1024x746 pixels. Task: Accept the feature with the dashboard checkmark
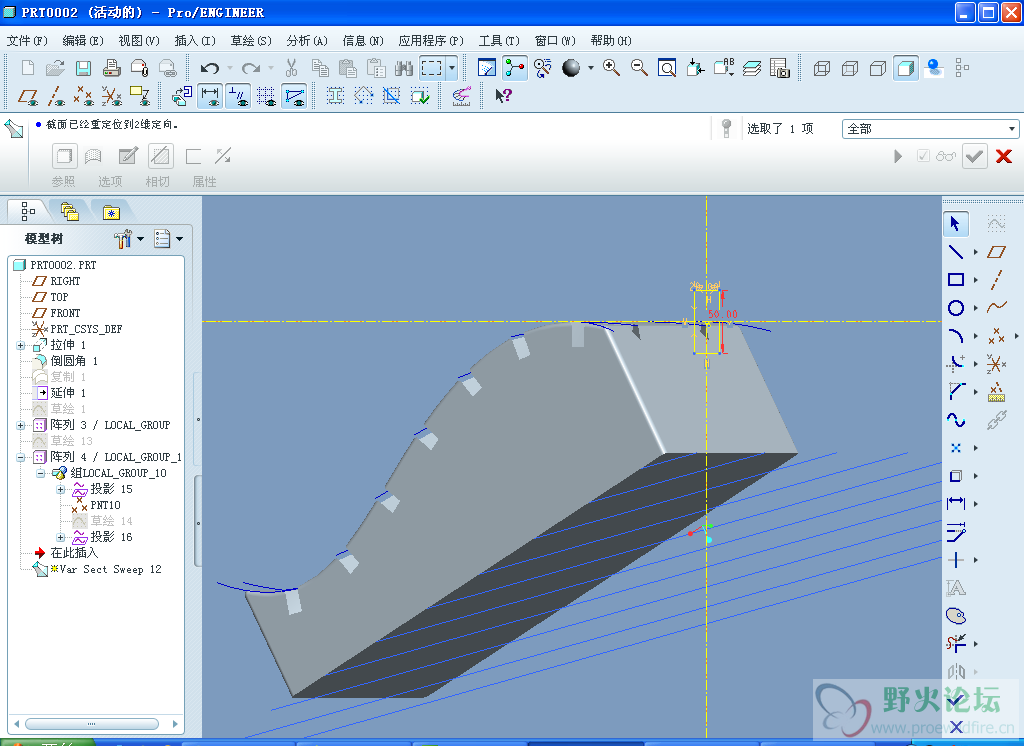pos(974,157)
